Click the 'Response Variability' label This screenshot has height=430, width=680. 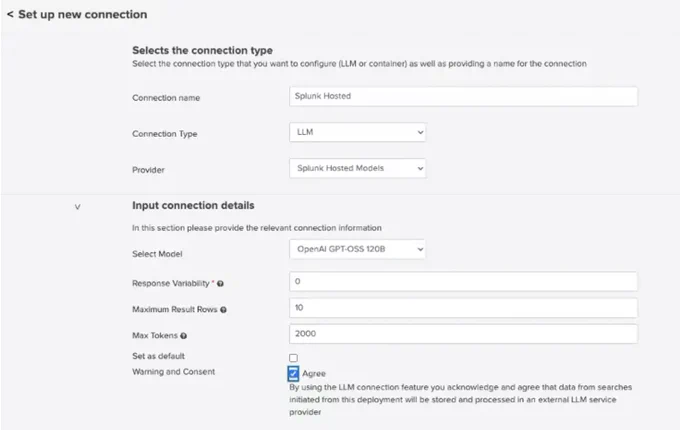171,283
